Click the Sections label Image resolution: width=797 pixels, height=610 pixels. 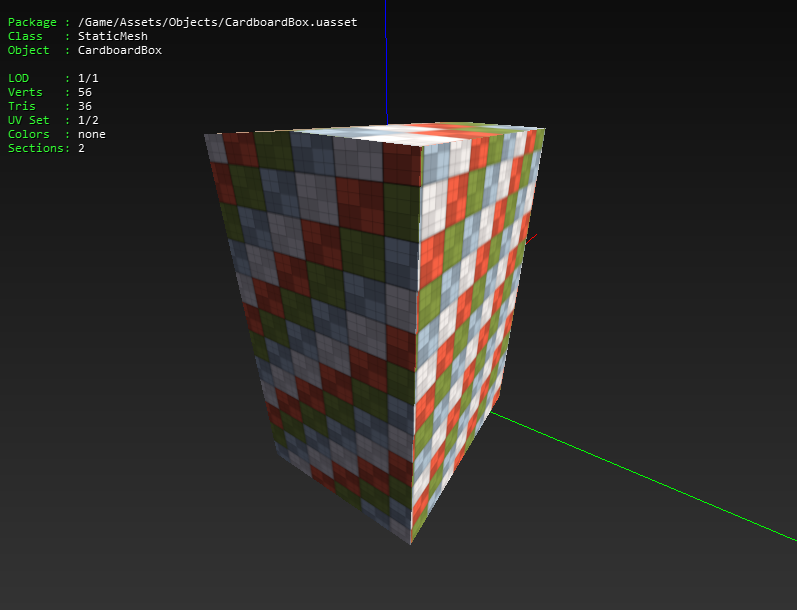point(36,148)
